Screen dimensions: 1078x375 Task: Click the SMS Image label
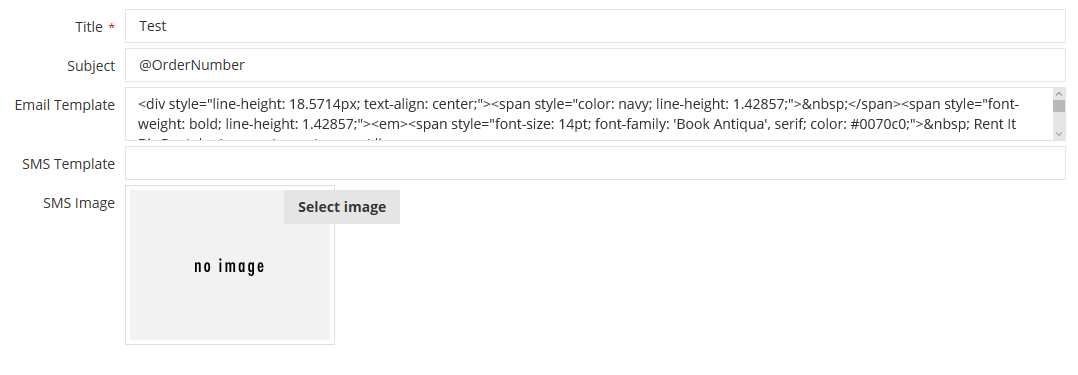click(78, 203)
